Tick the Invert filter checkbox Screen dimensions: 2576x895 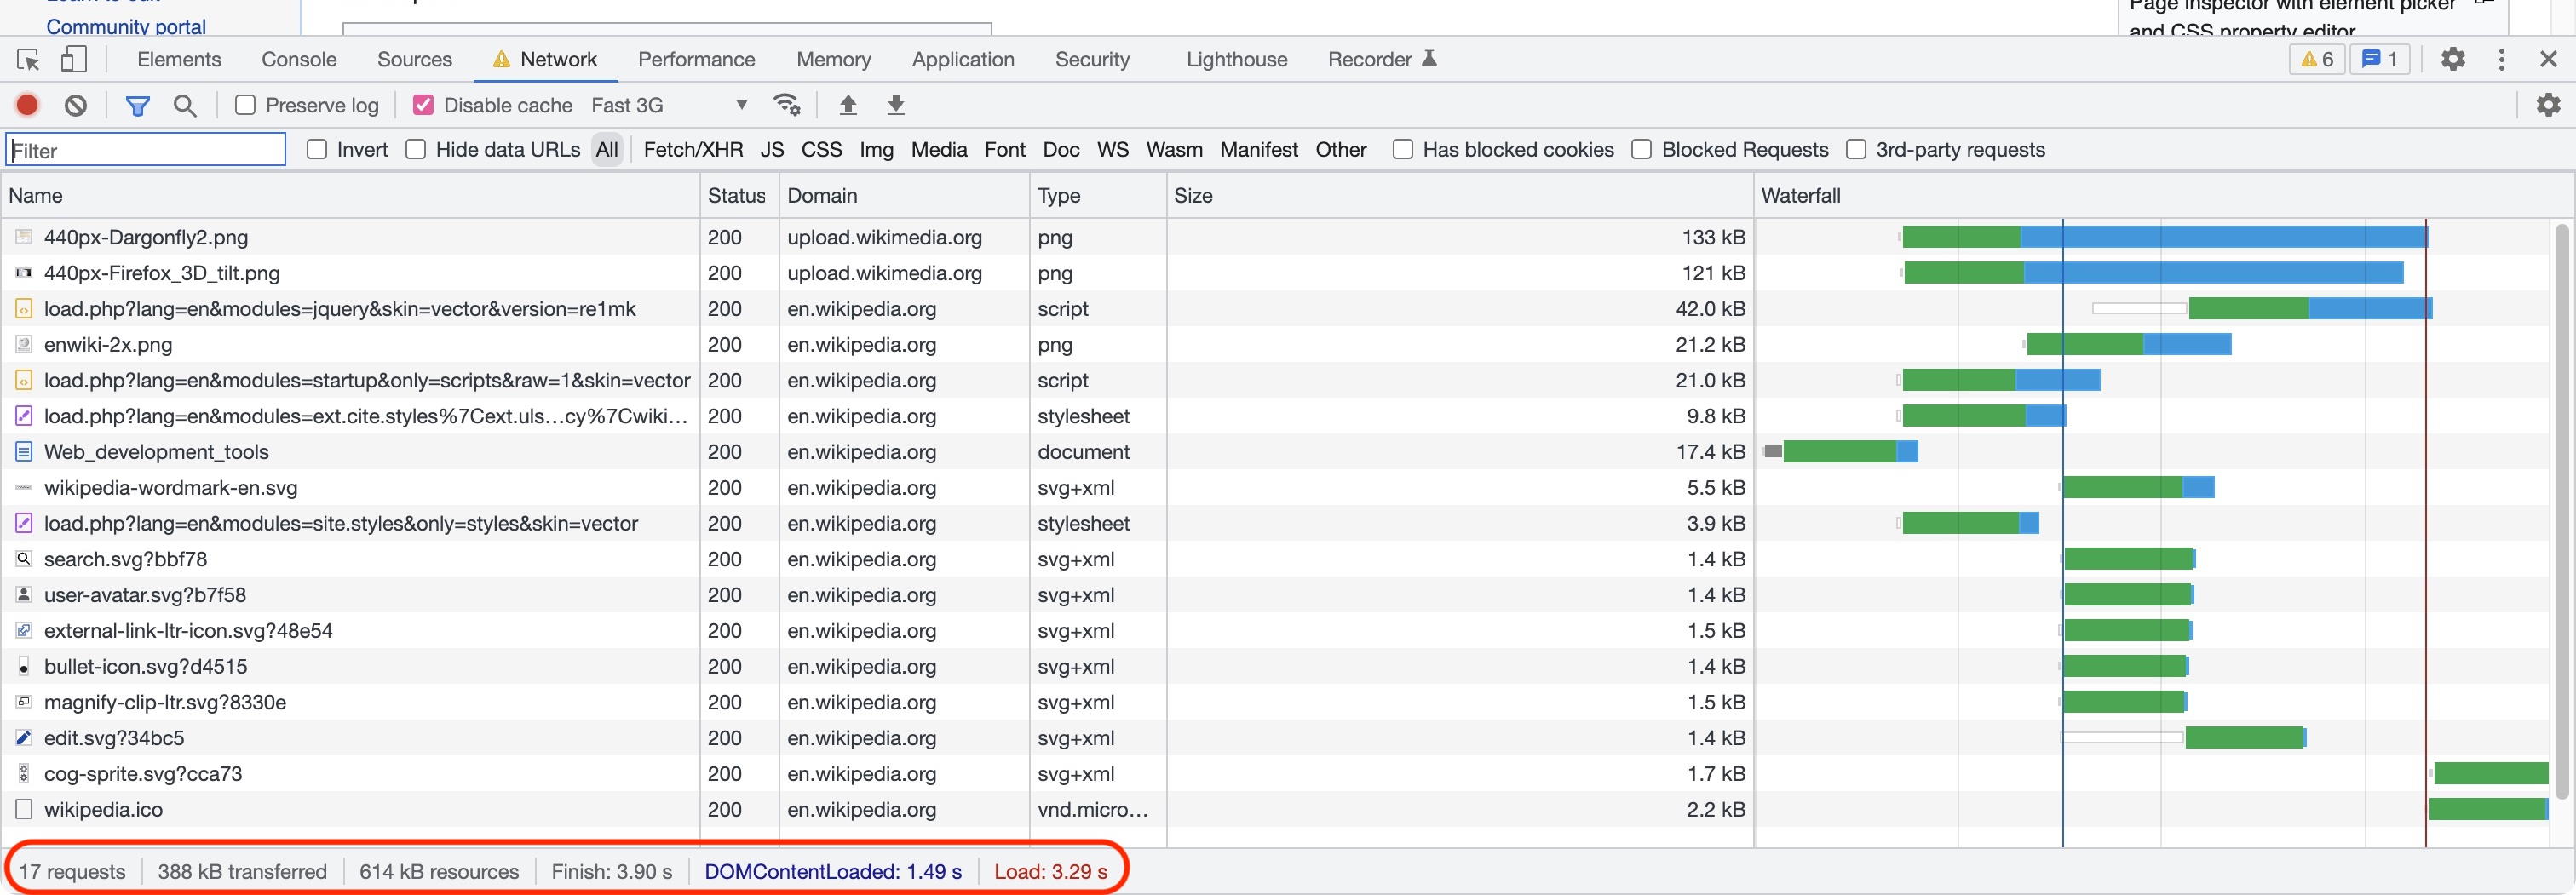[x=317, y=150]
